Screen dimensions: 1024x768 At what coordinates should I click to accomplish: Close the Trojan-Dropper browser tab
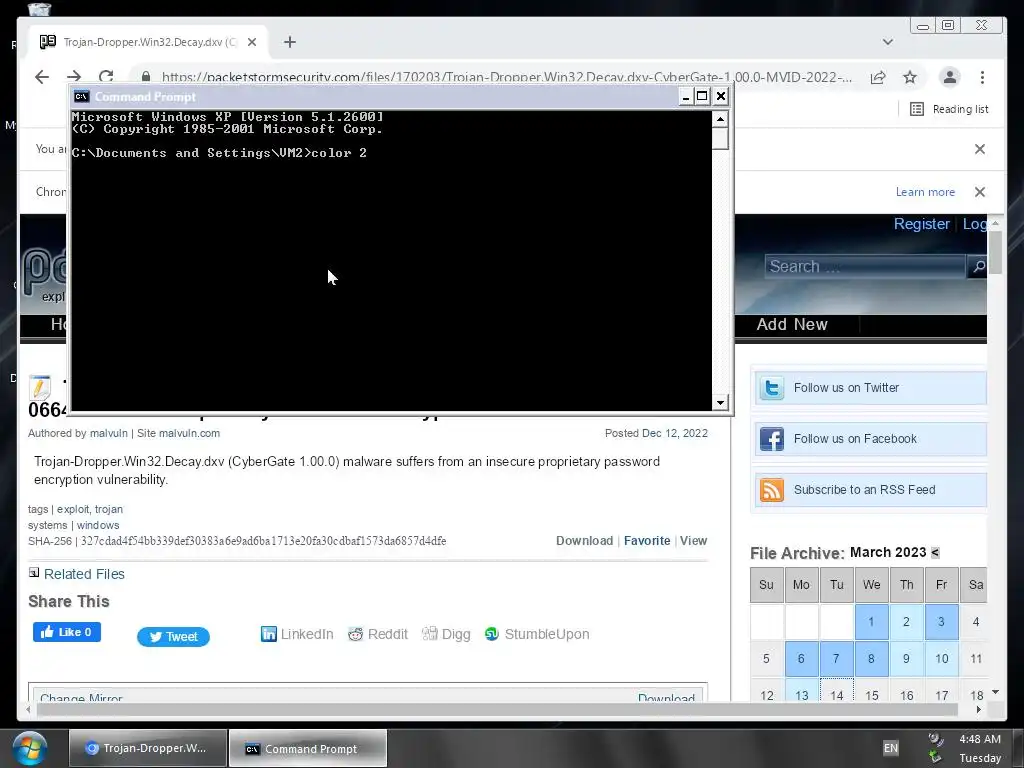252,42
